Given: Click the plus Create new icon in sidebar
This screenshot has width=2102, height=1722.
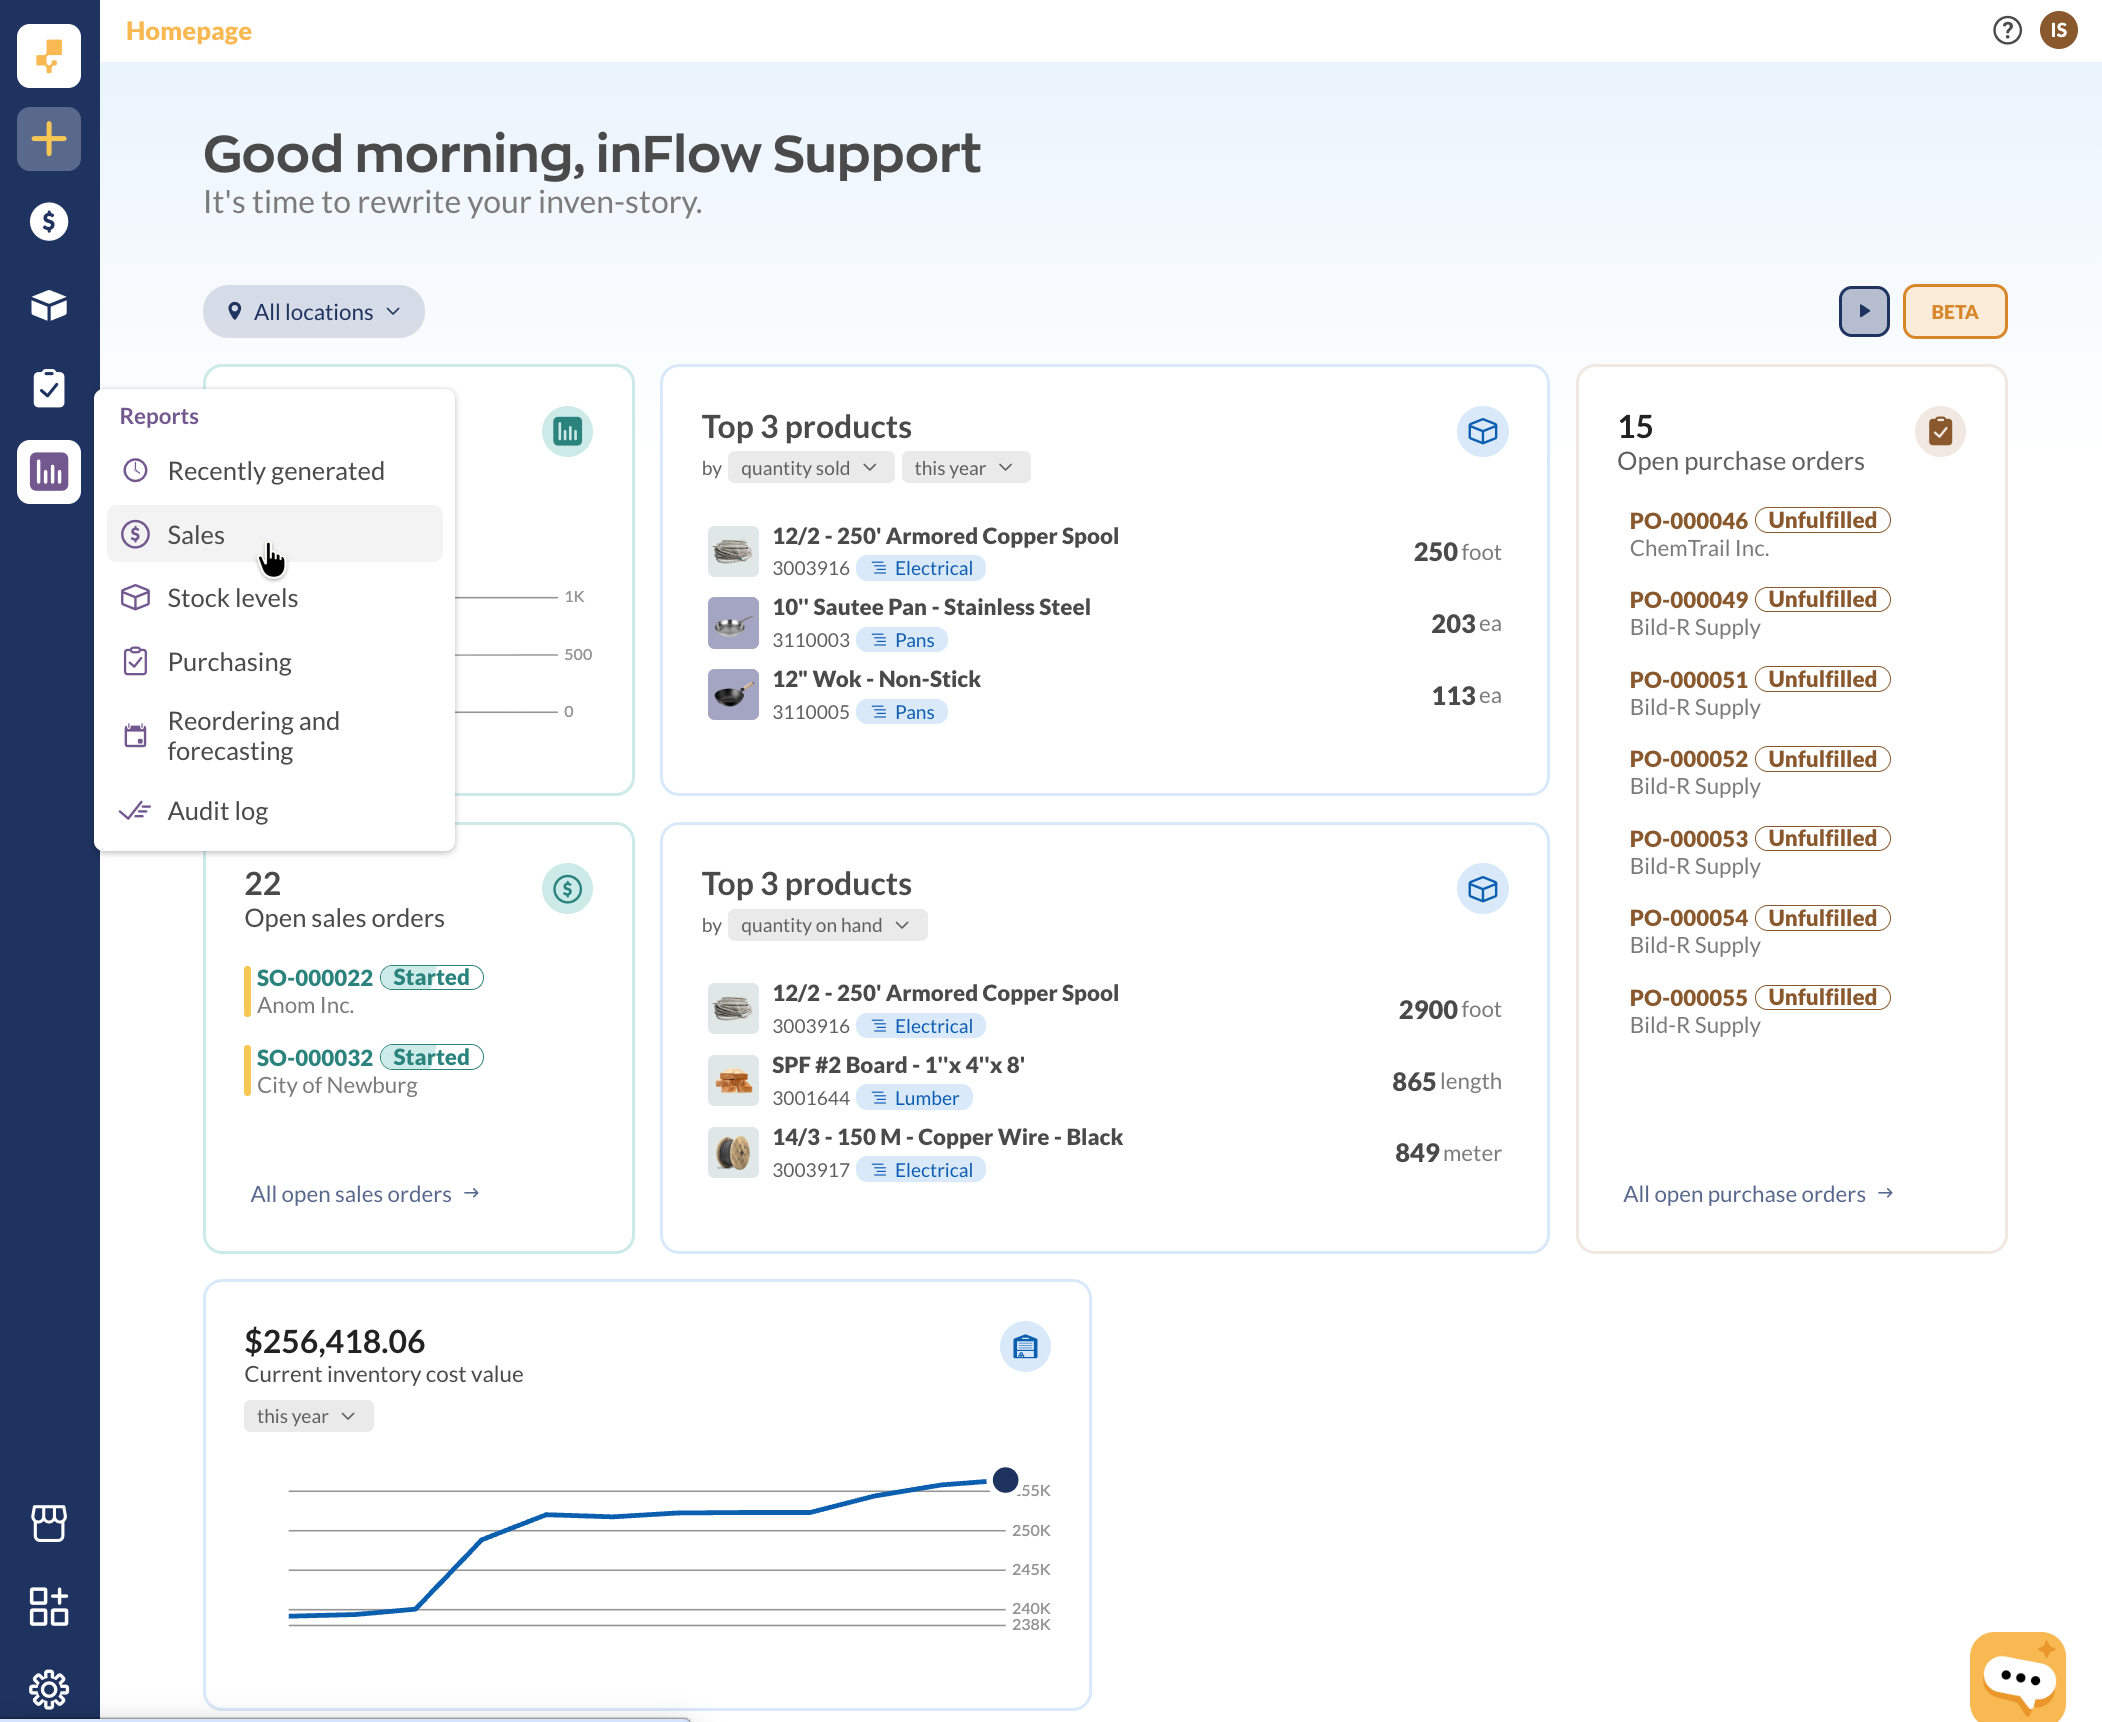Looking at the screenshot, I should pos(48,139).
